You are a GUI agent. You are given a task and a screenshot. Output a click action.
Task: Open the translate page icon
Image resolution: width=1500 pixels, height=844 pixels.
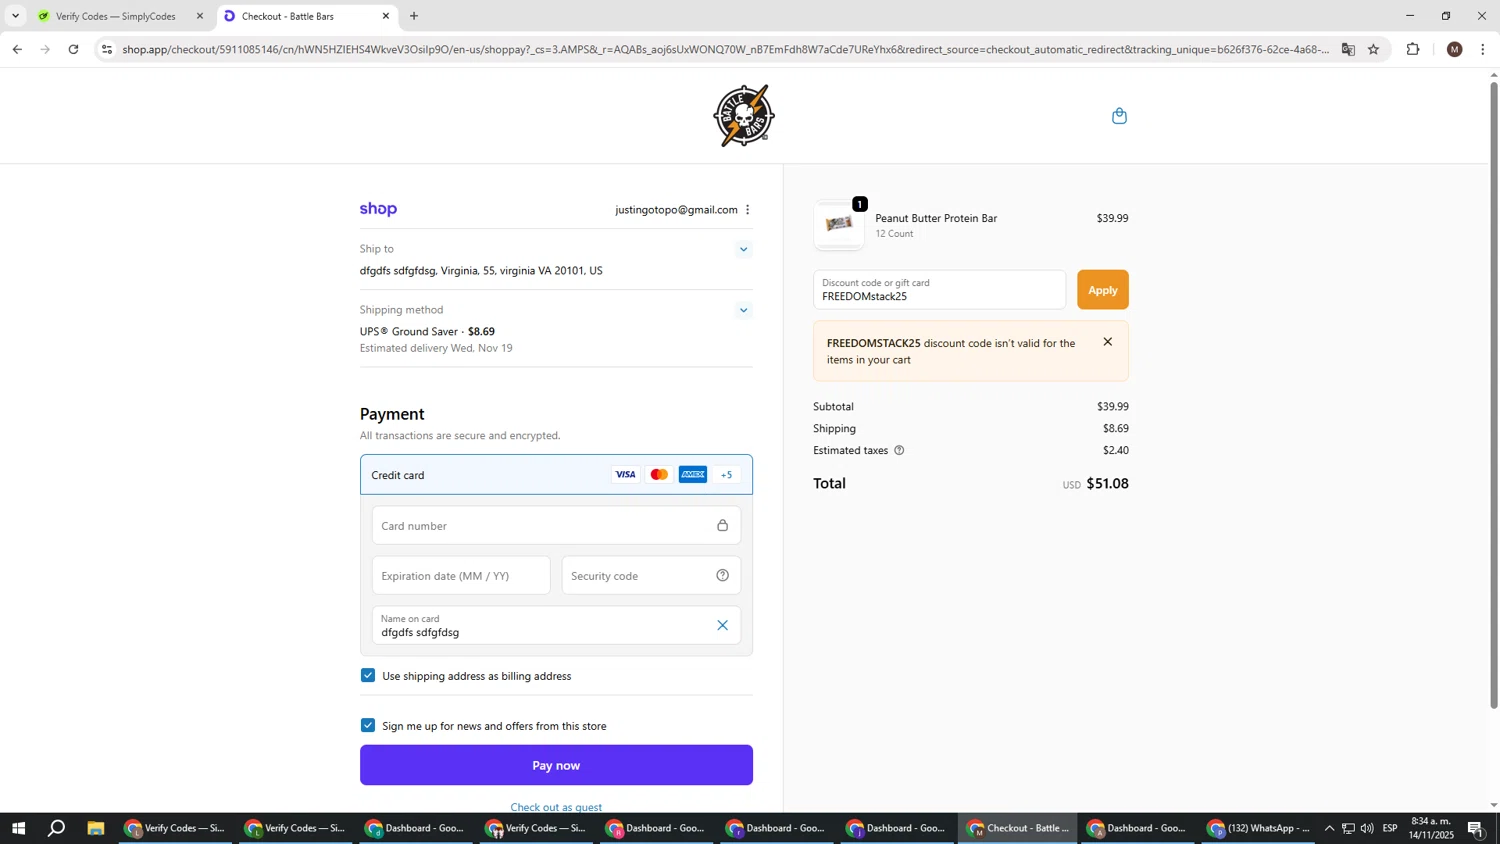(x=1348, y=49)
